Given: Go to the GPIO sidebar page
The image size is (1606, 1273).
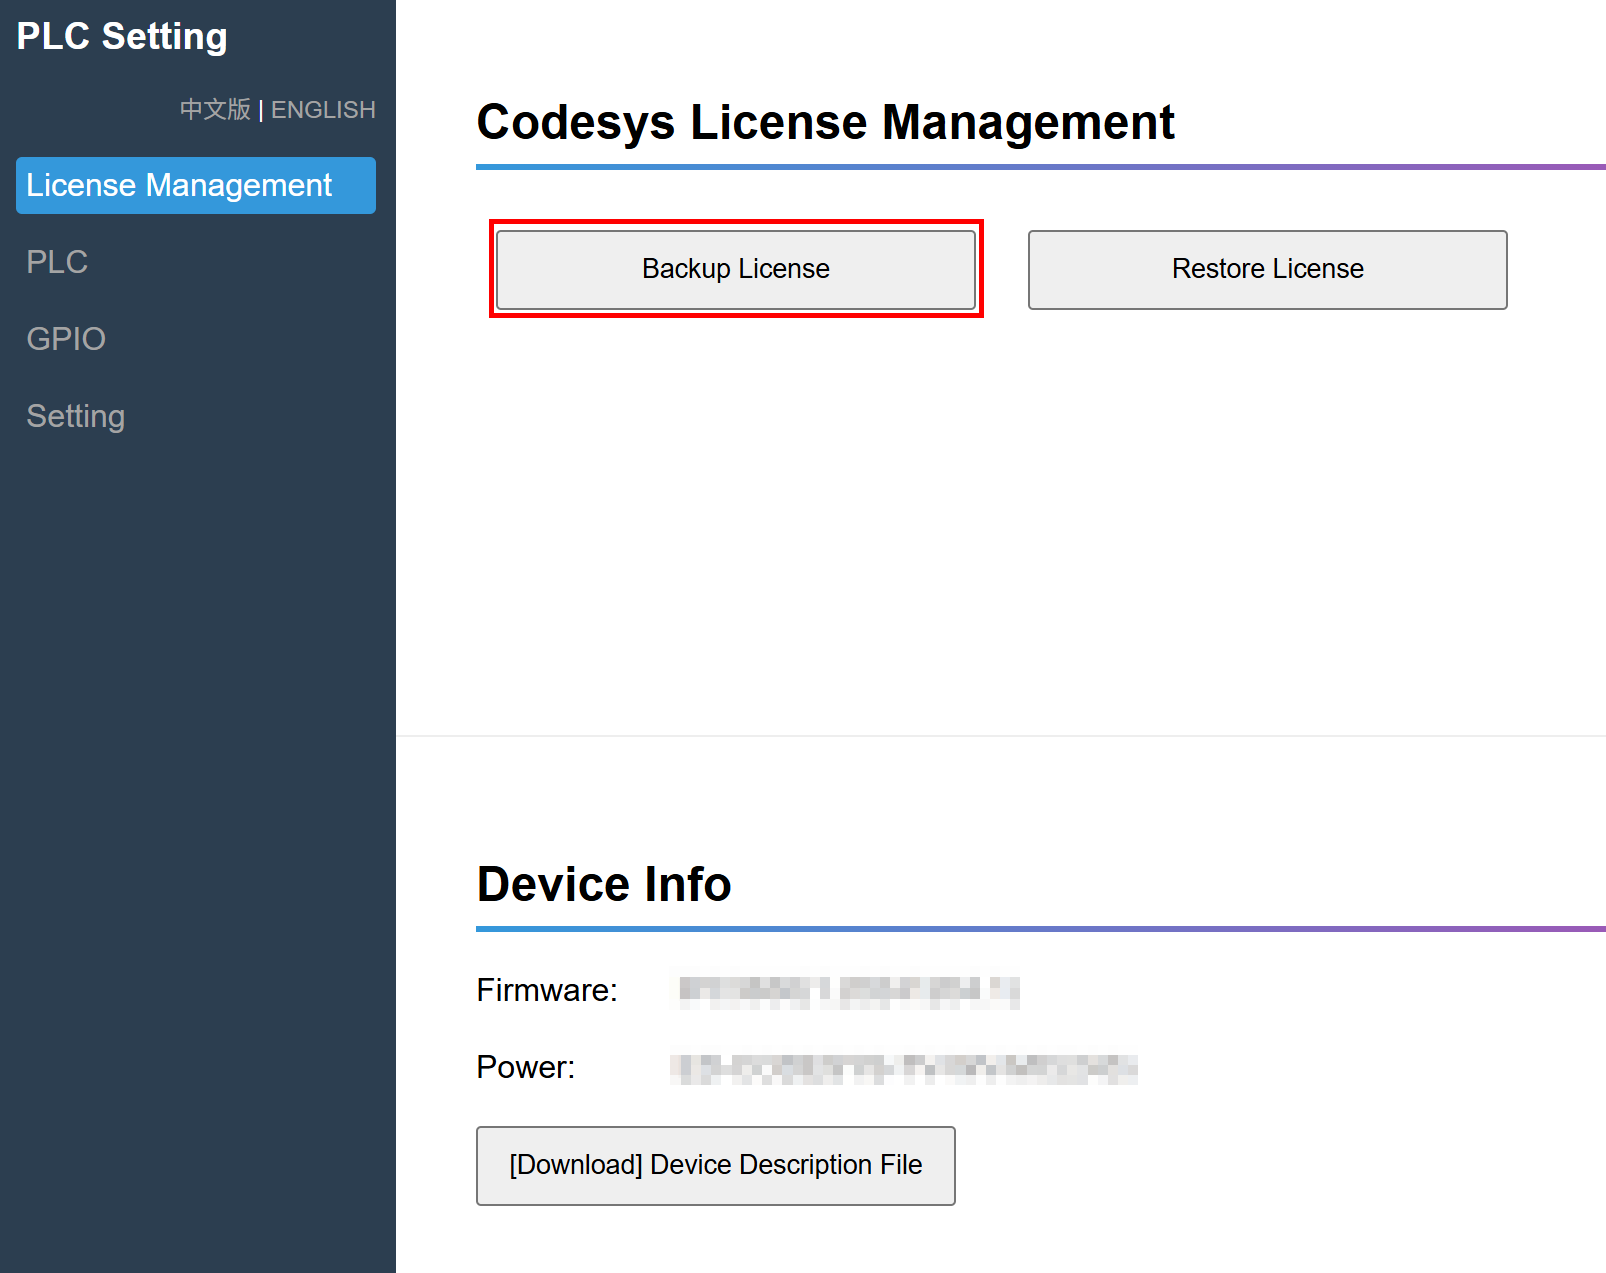Looking at the screenshot, I should click(66, 339).
